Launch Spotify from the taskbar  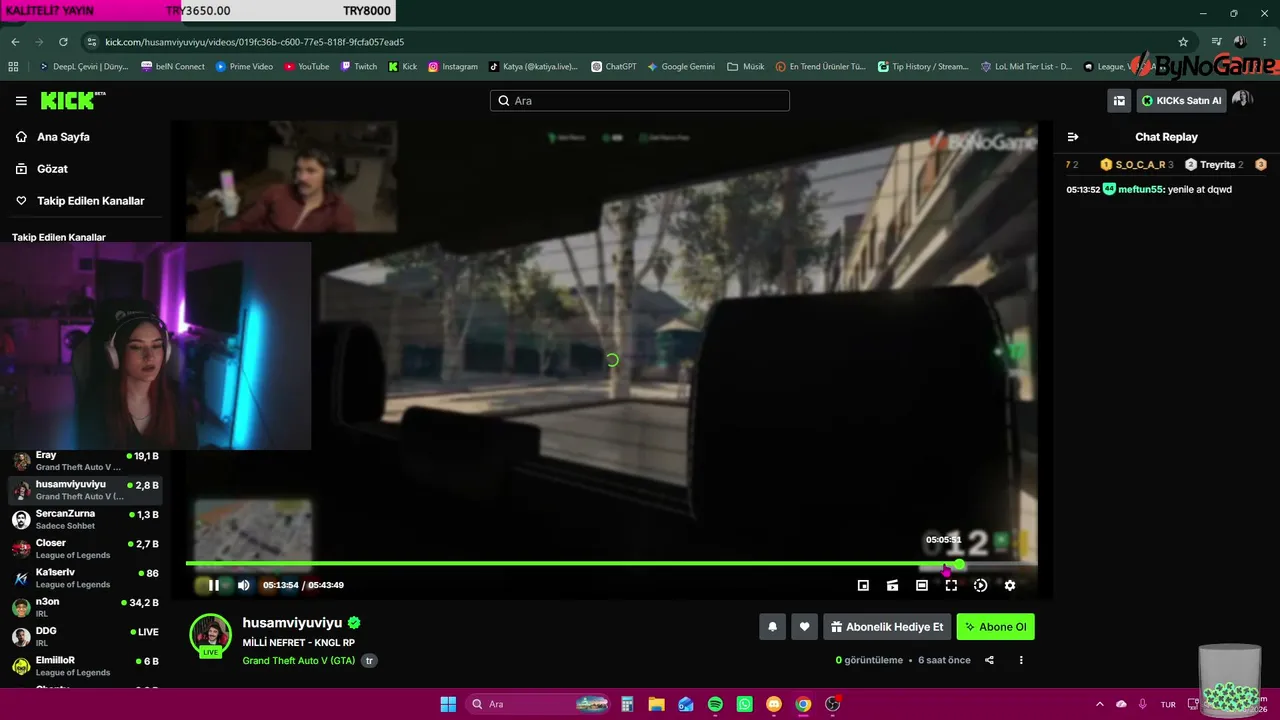click(715, 704)
